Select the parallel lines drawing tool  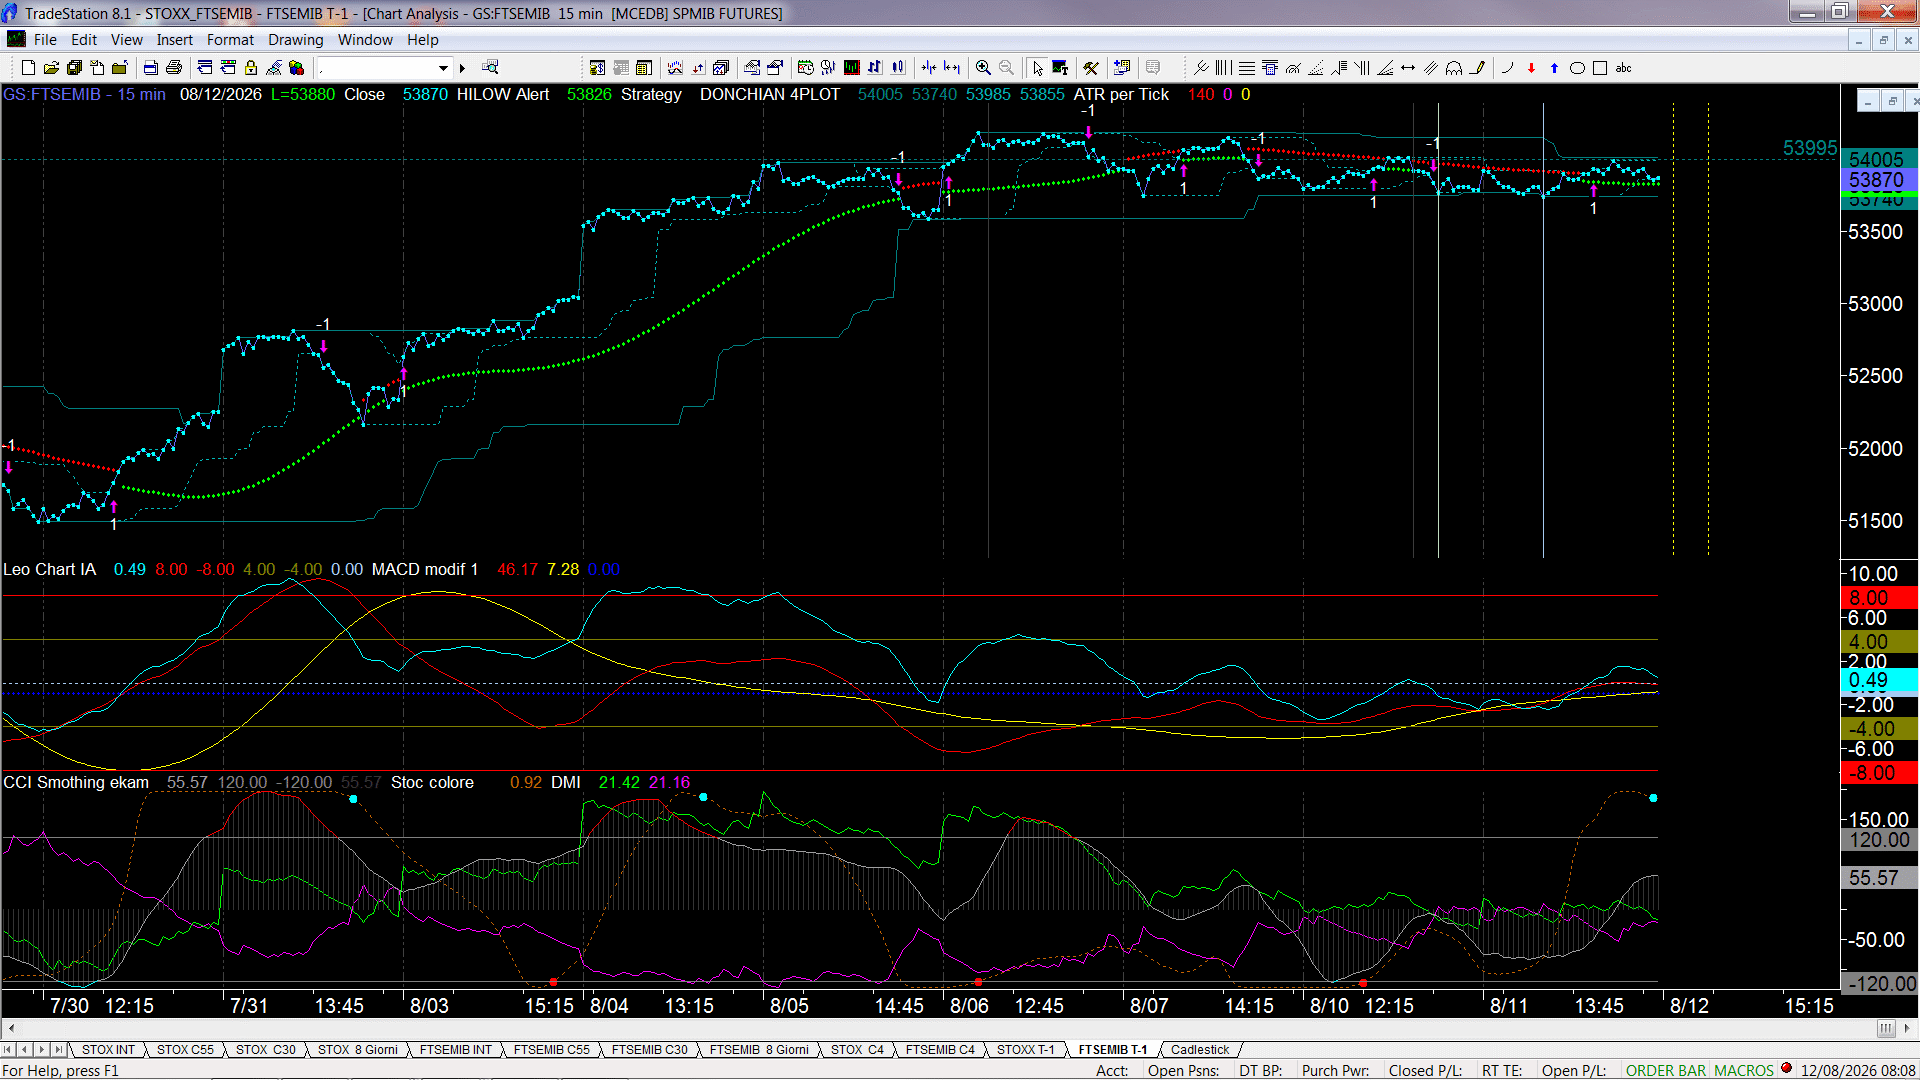(1431, 68)
